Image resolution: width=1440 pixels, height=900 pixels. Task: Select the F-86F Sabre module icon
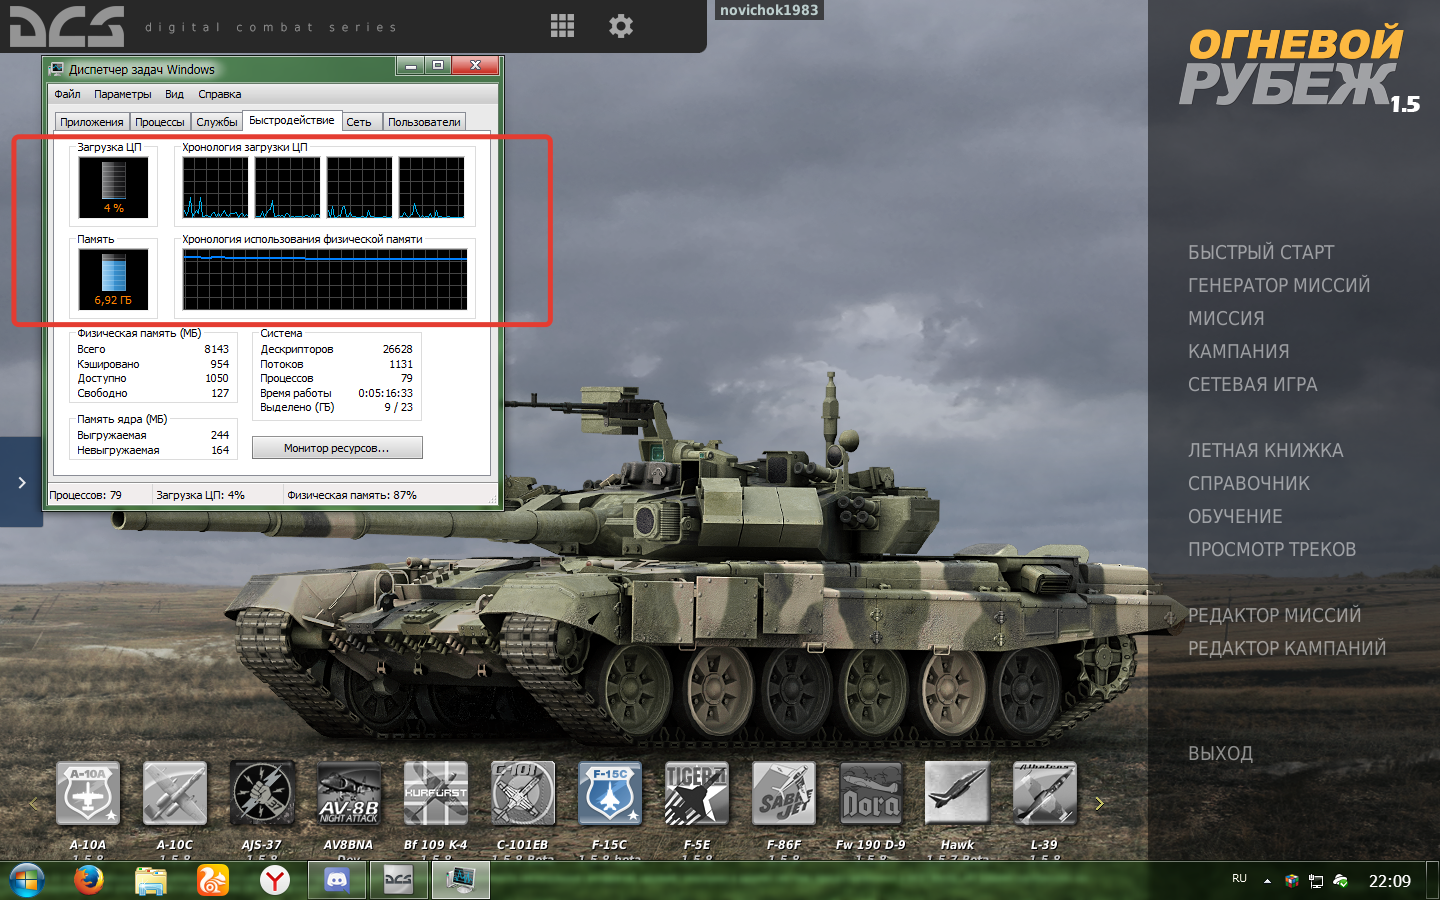click(784, 794)
